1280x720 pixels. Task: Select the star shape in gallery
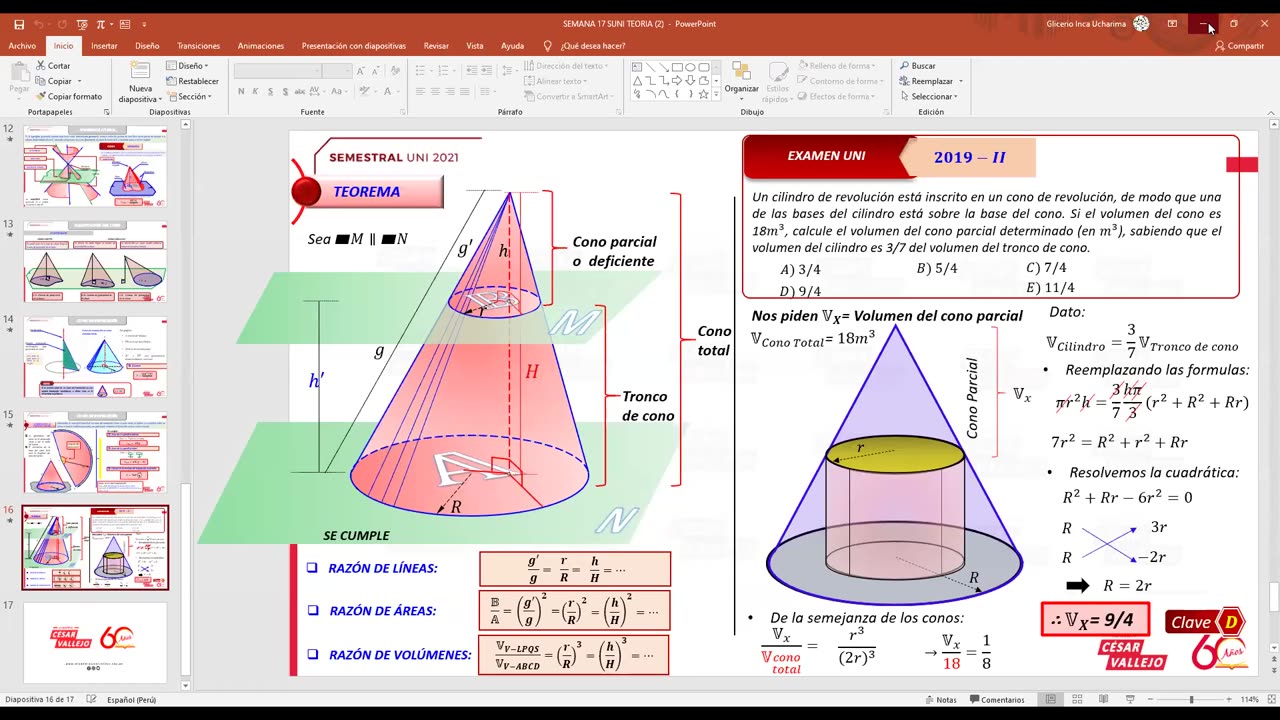pyautogui.click(x=703, y=93)
